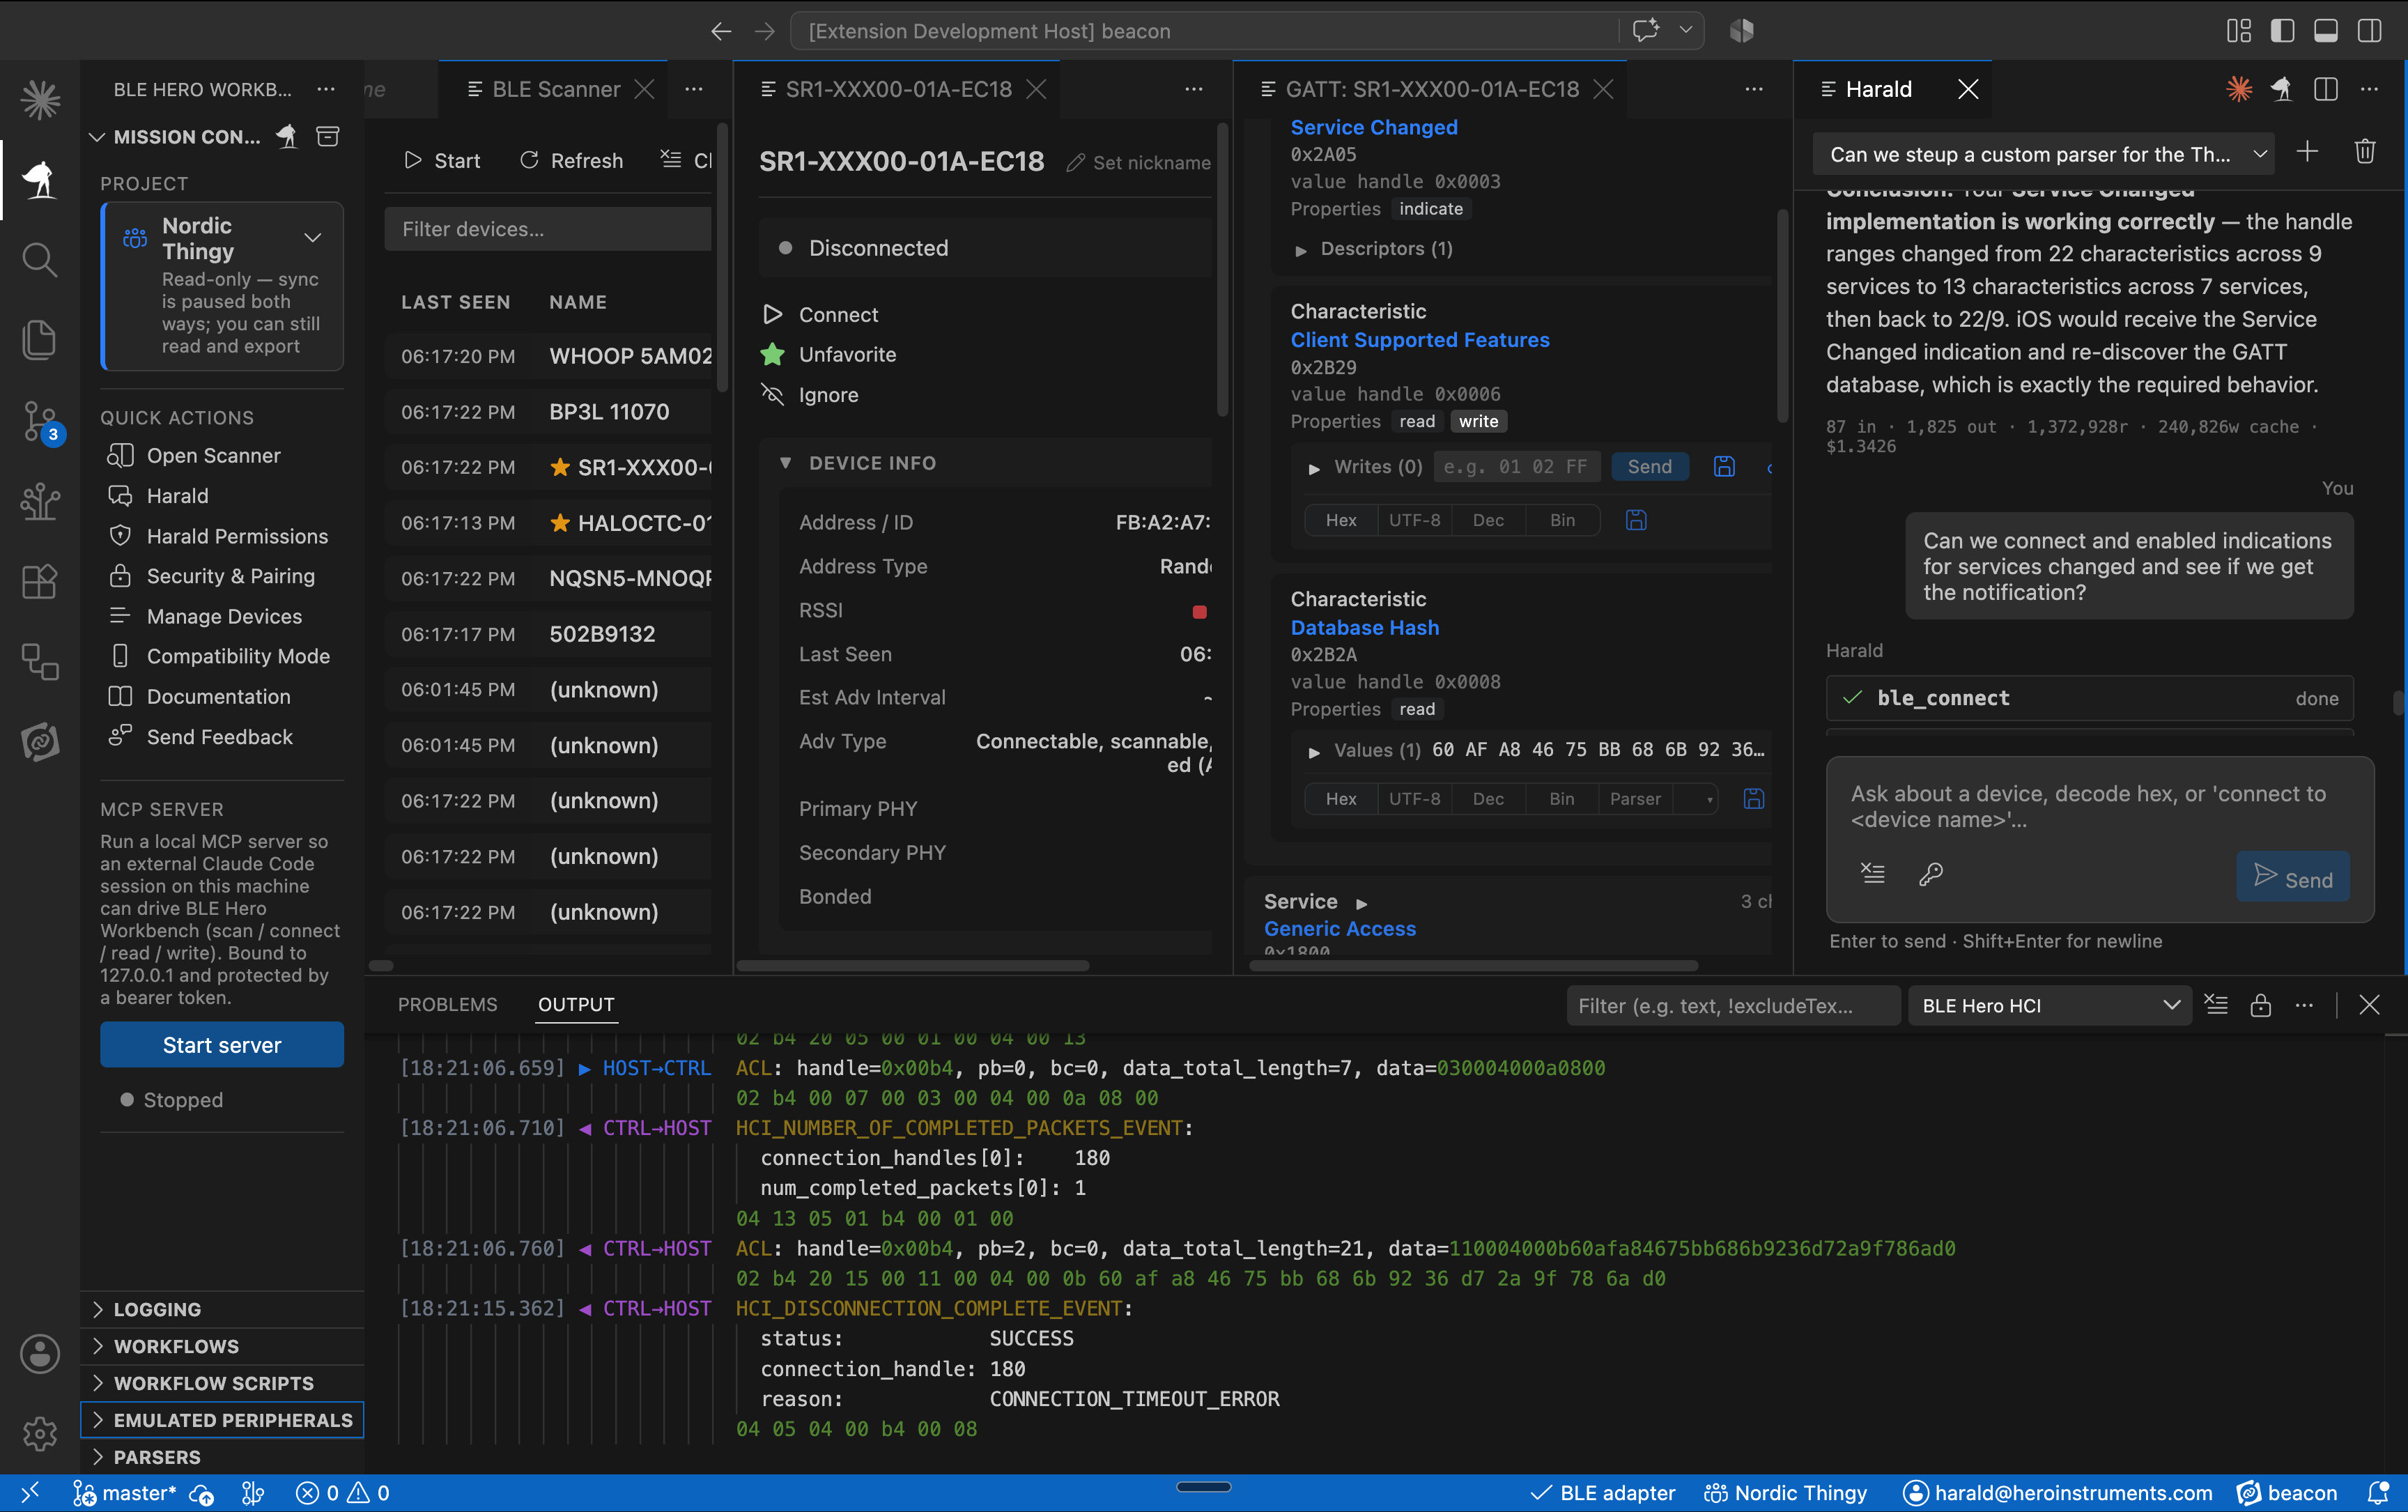Screen dimensions: 2408x1512
Task: Open the Search view in activity bar
Action: click(x=40, y=260)
